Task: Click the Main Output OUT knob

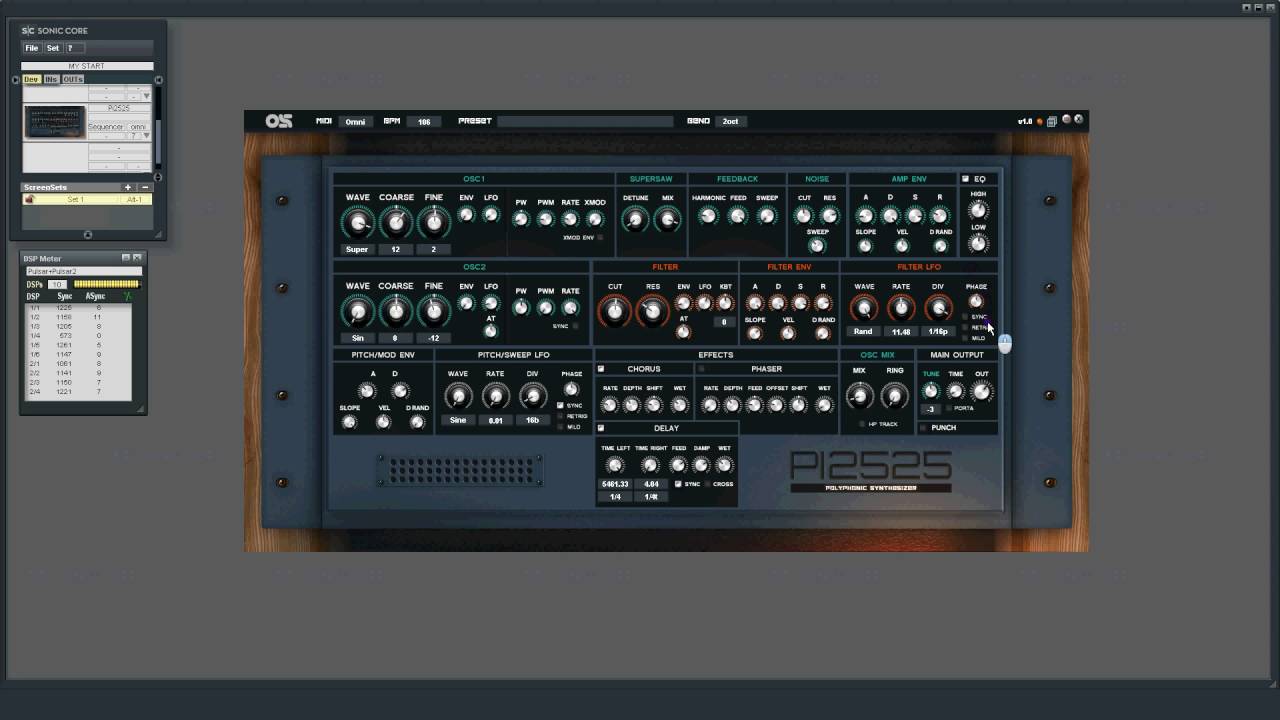Action: click(981, 392)
